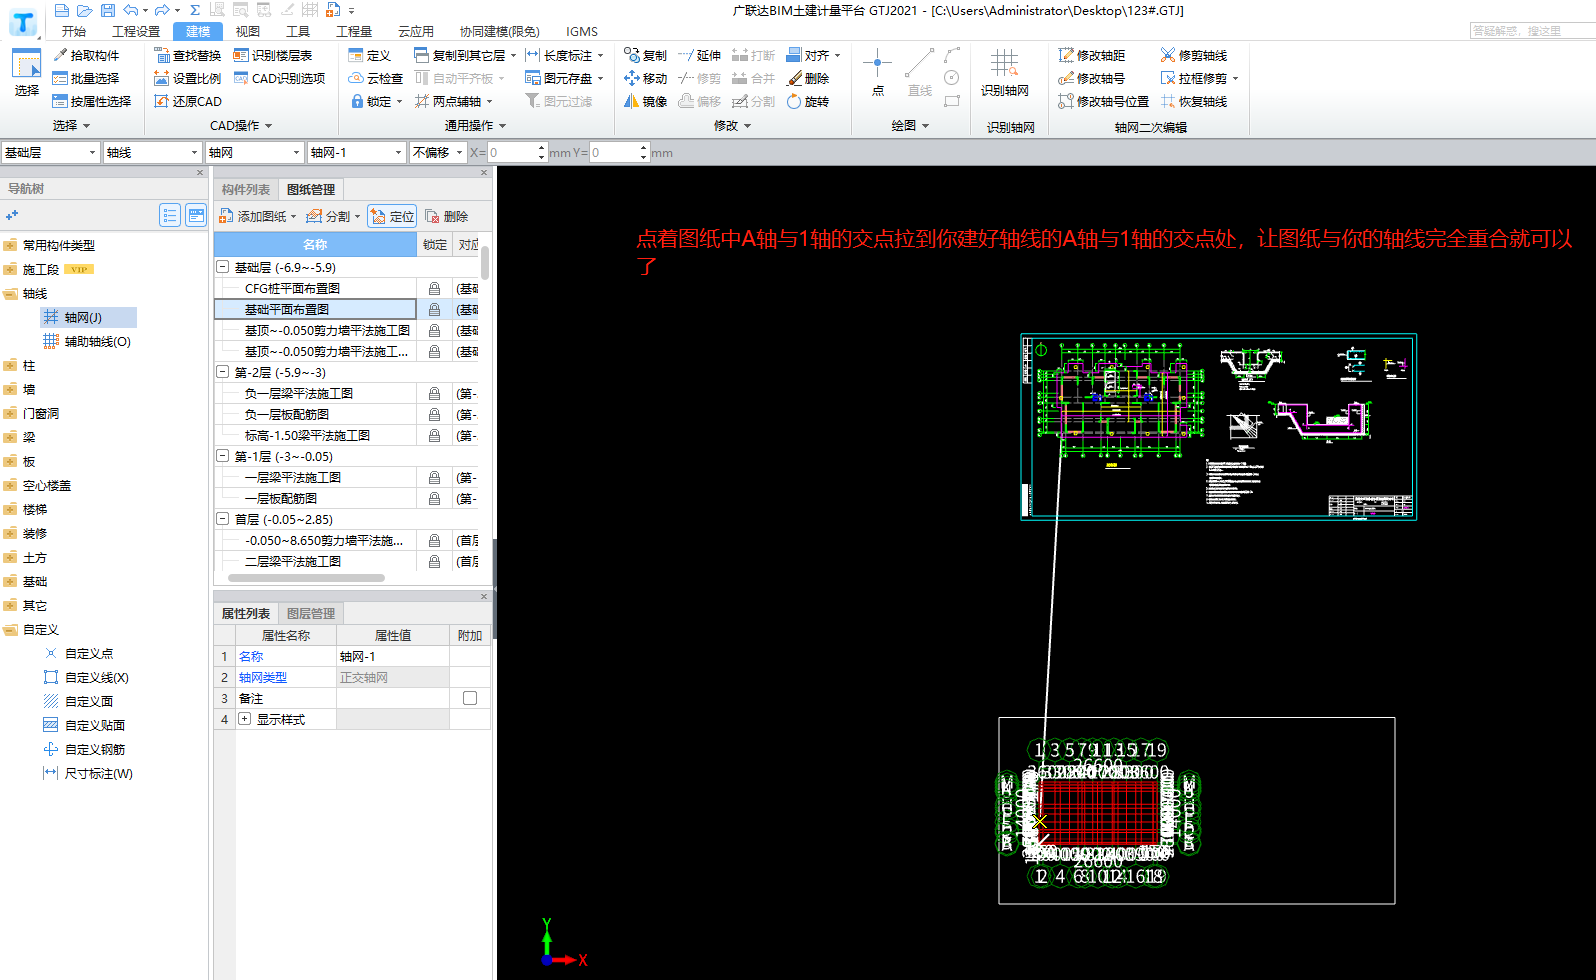Click 修剪轴线 trim axis tool
Image resolution: width=1596 pixels, height=980 pixels.
[1194, 55]
